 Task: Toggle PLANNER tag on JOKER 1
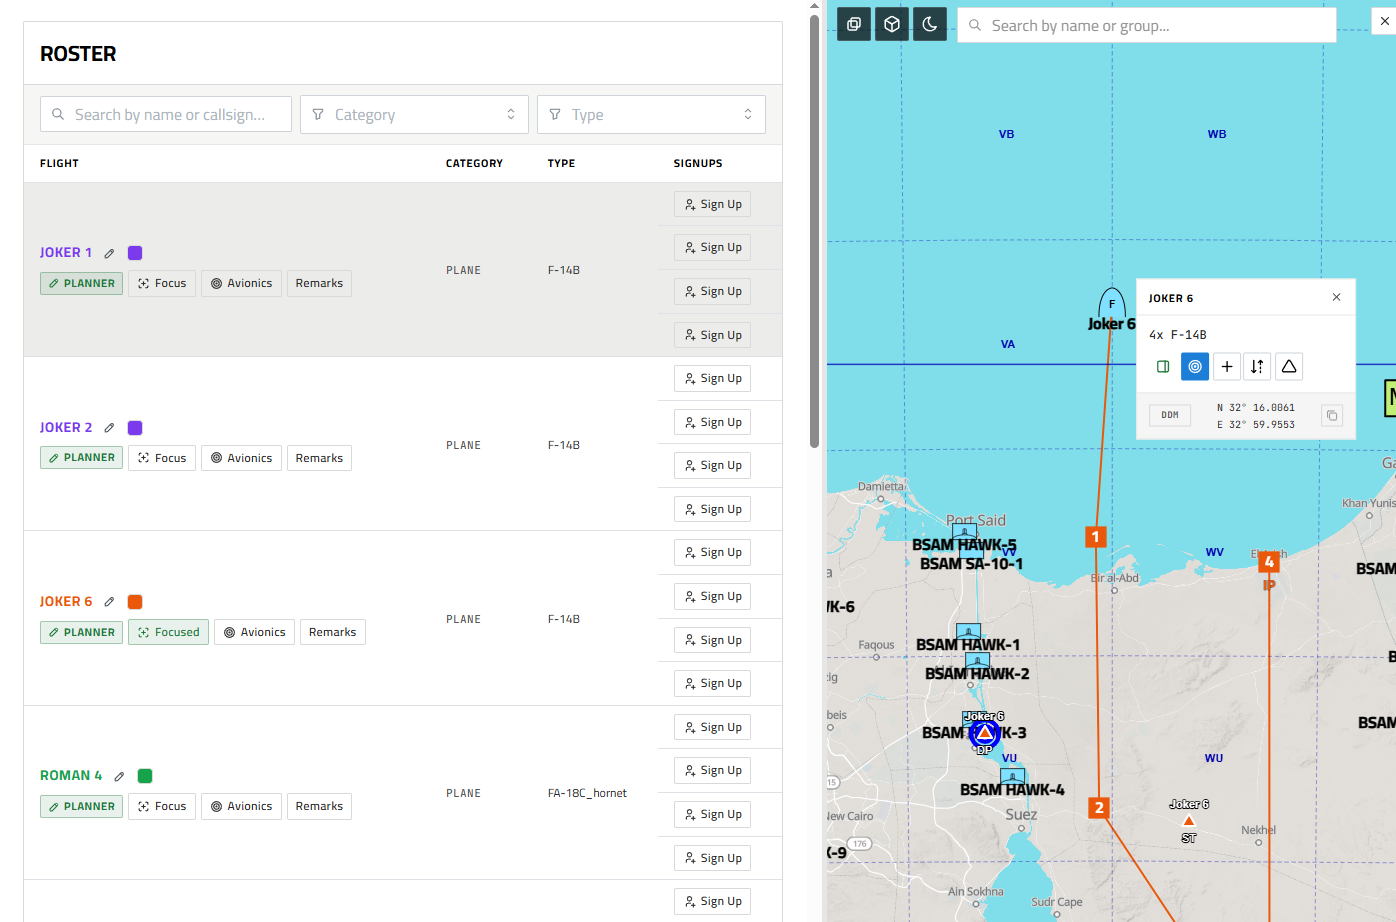pyautogui.click(x=81, y=284)
